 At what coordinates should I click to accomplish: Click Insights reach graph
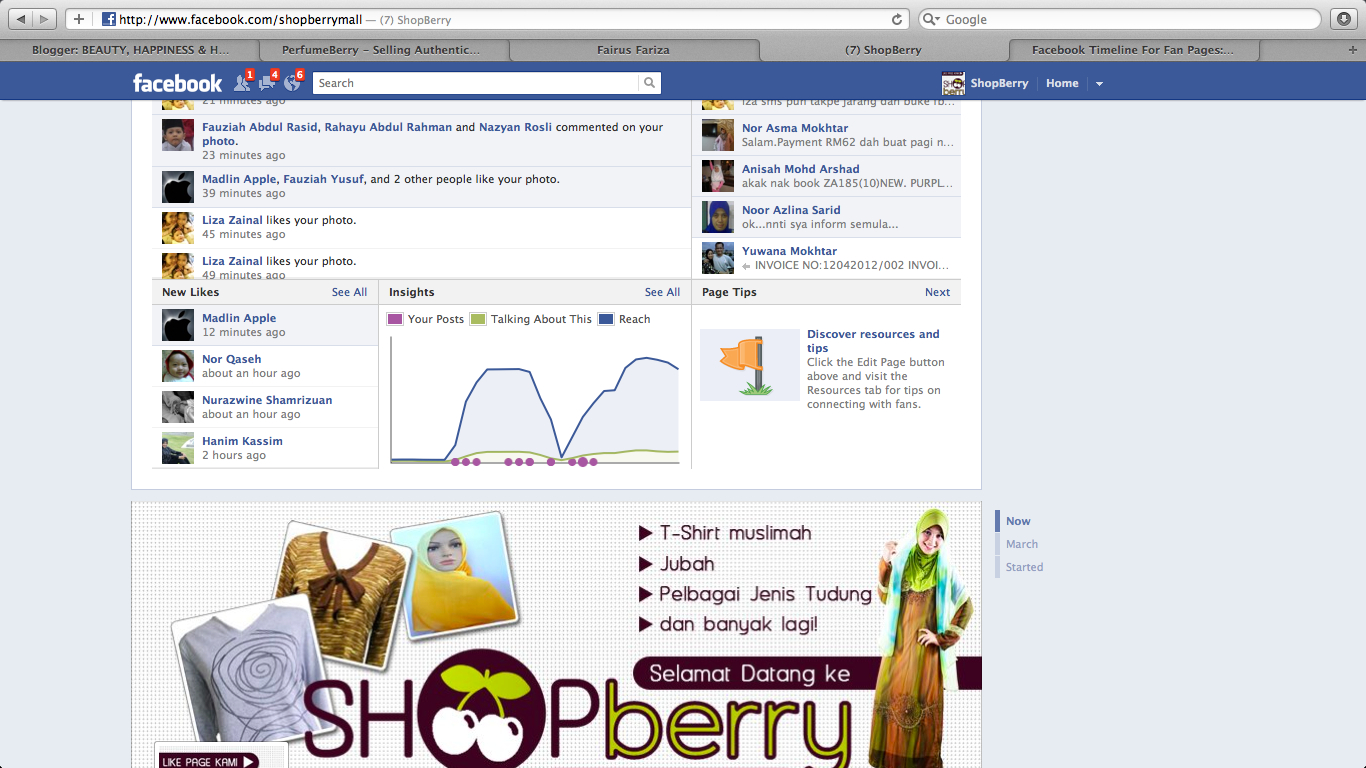(x=535, y=400)
